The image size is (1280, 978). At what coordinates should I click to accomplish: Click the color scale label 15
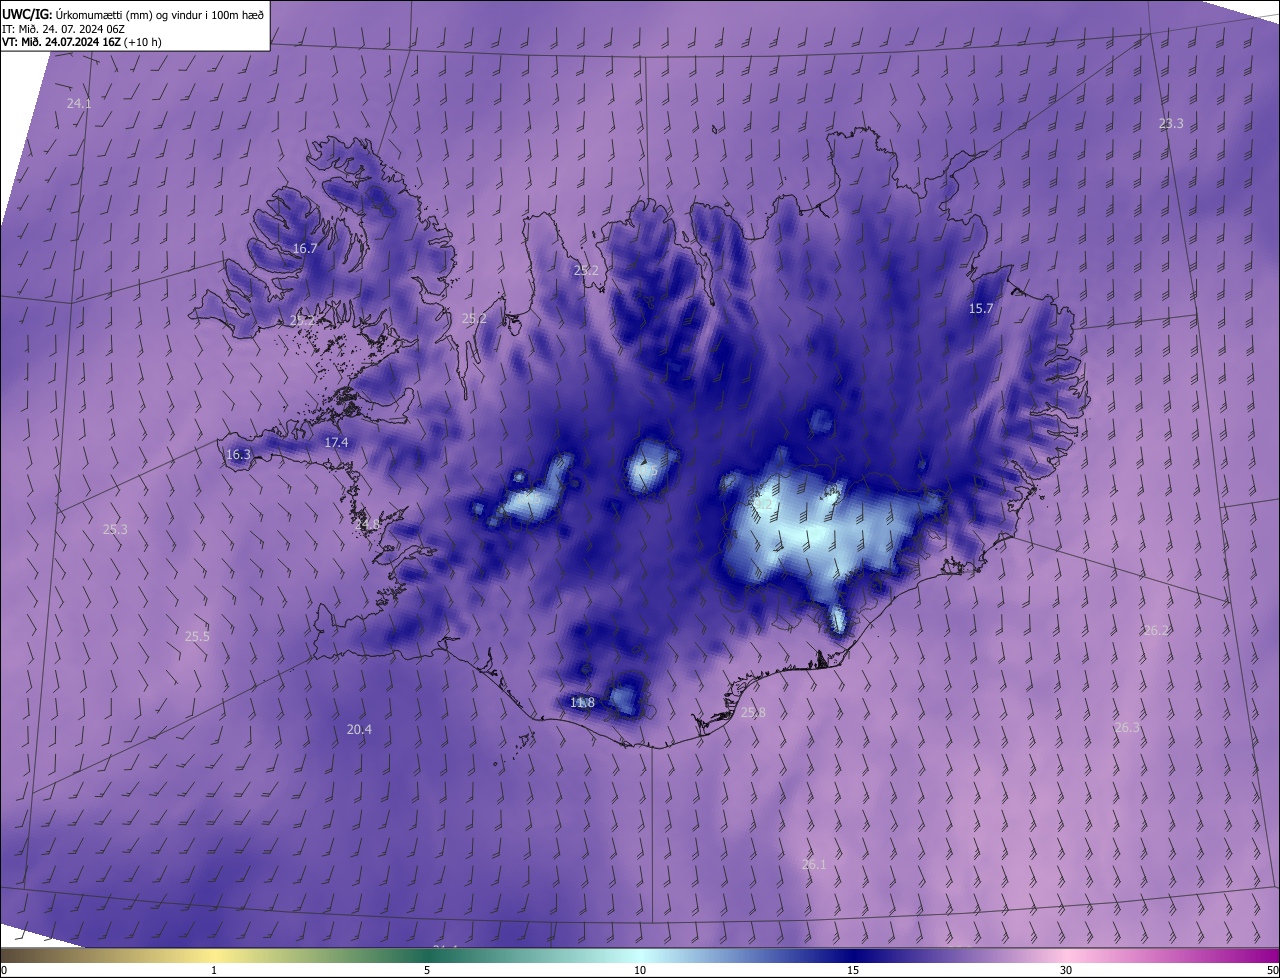(853, 971)
